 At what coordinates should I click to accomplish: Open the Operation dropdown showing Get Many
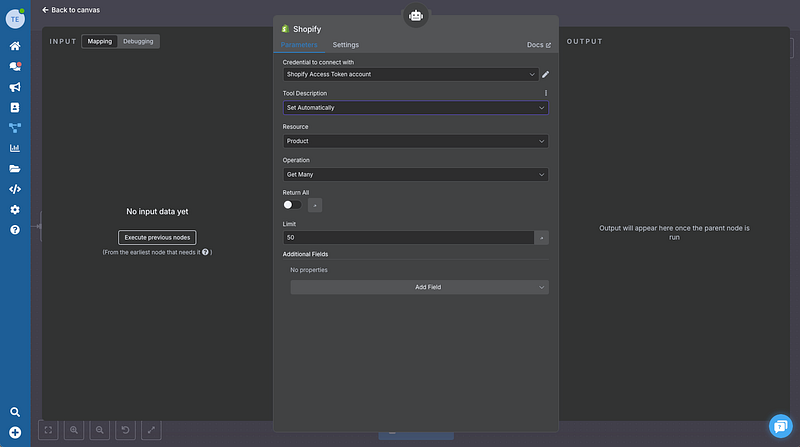coord(415,174)
